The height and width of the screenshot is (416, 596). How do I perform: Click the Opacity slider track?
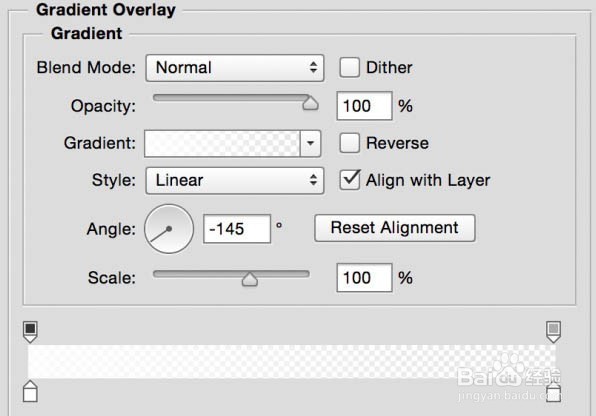(231, 98)
